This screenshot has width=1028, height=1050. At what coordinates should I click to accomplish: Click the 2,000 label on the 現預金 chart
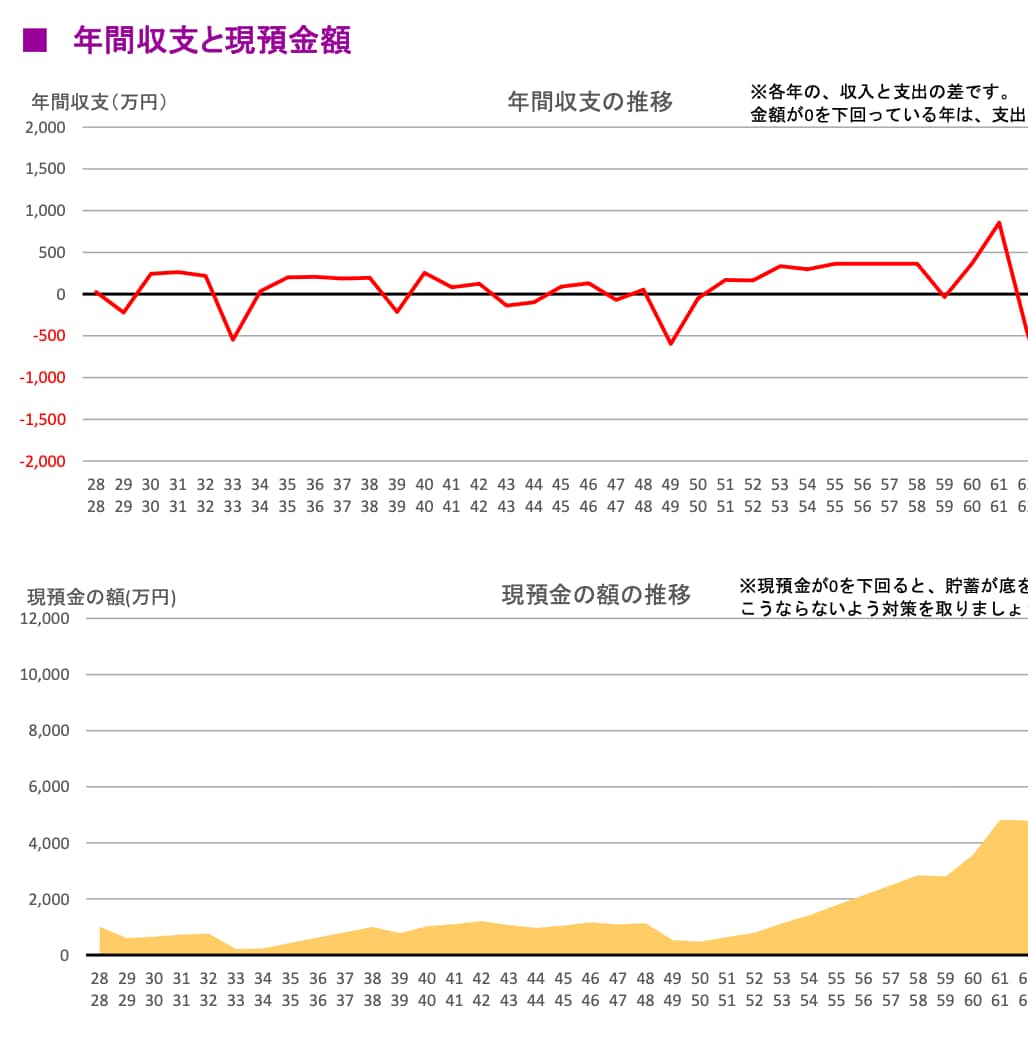click(x=49, y=899)
